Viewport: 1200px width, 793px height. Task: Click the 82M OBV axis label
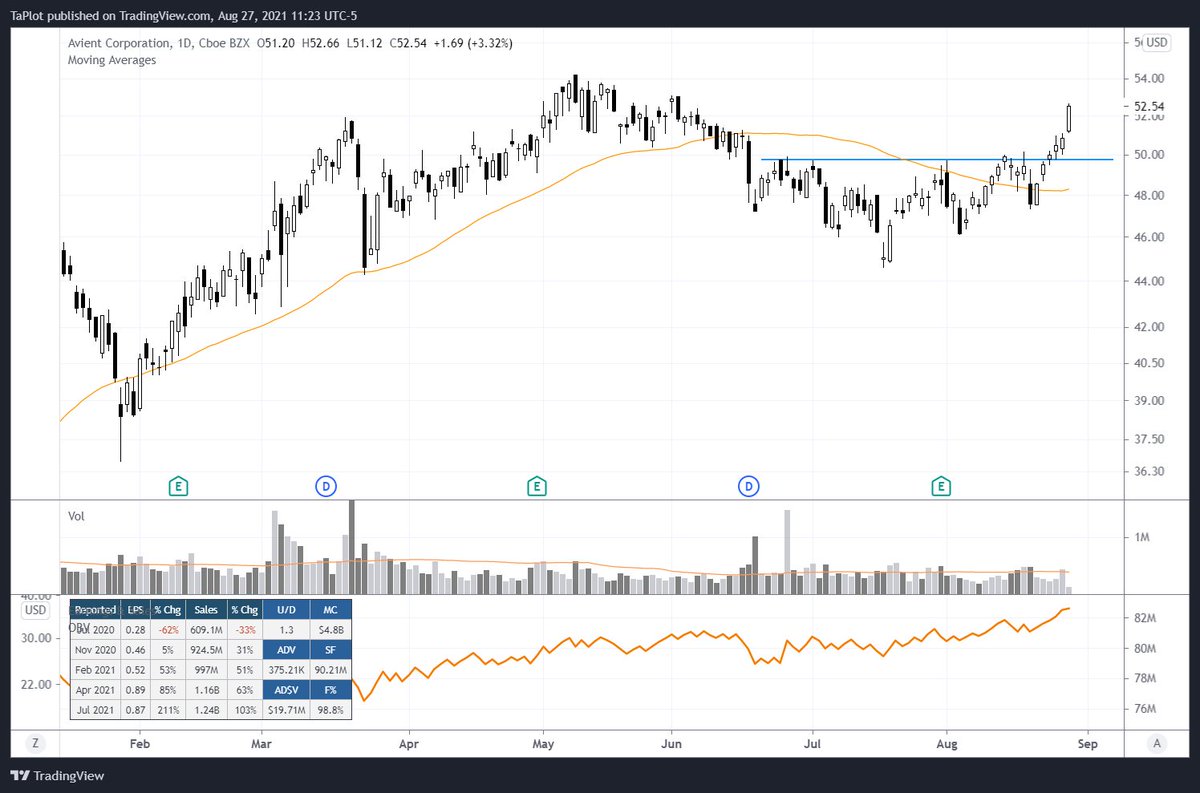(x=1145, y=620)
